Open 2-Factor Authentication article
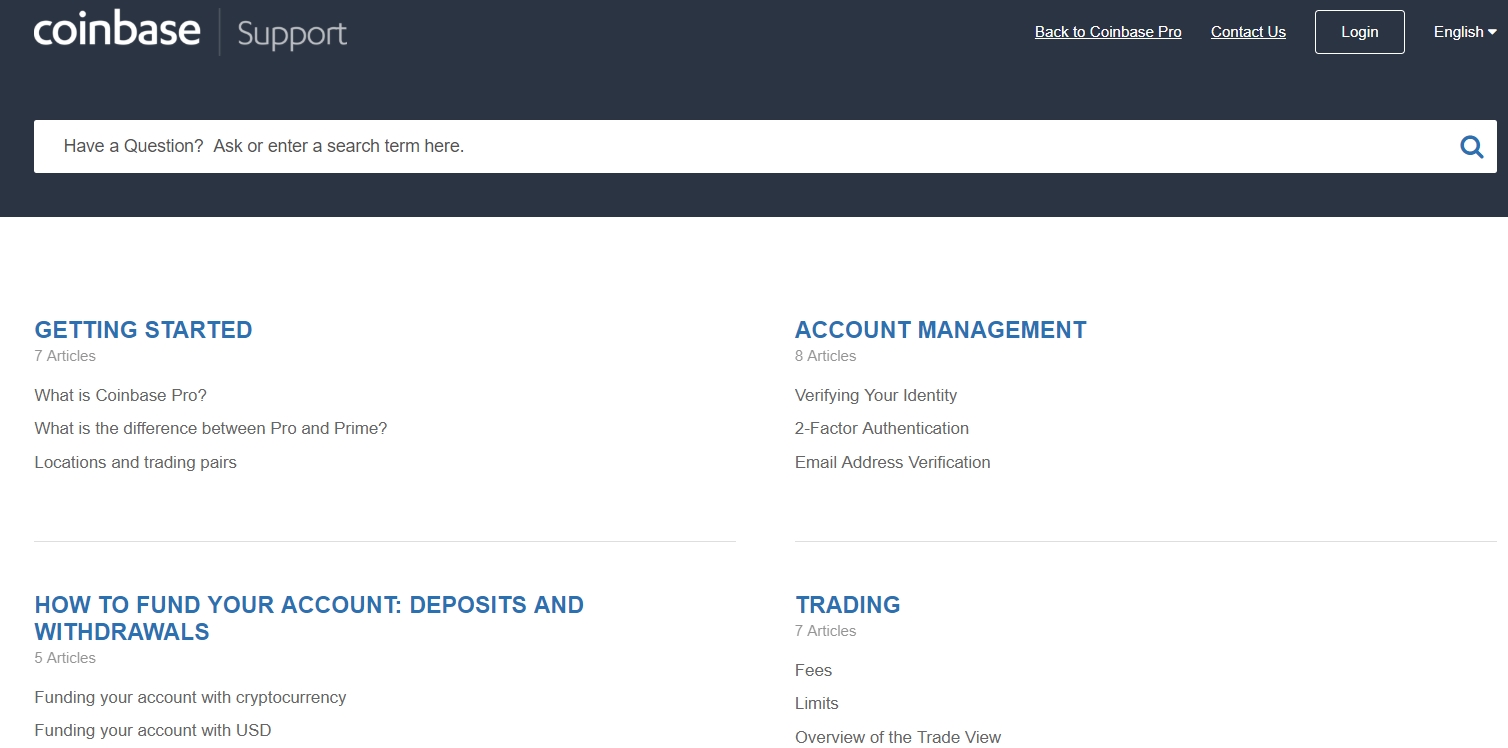Viewport: 1508px width, 748px height. click(882, 428)
